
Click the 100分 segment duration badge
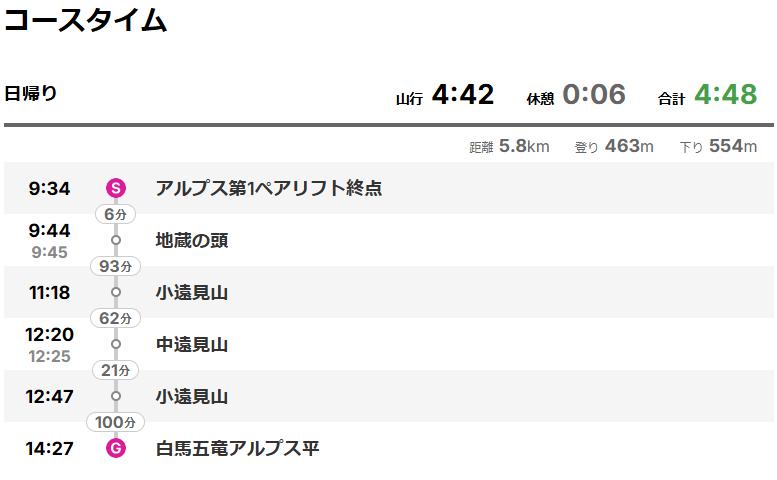click(115, 422)
